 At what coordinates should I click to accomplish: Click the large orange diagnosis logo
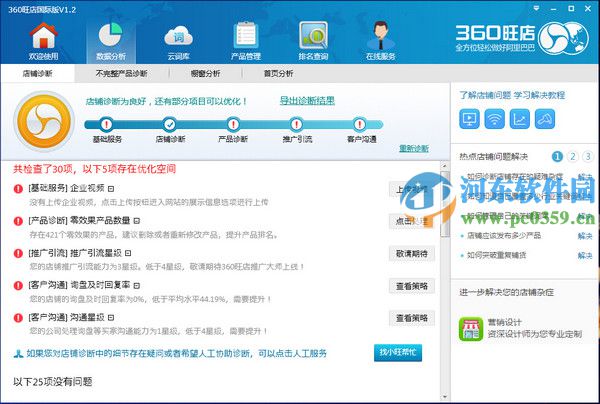(x=44, y=121)
